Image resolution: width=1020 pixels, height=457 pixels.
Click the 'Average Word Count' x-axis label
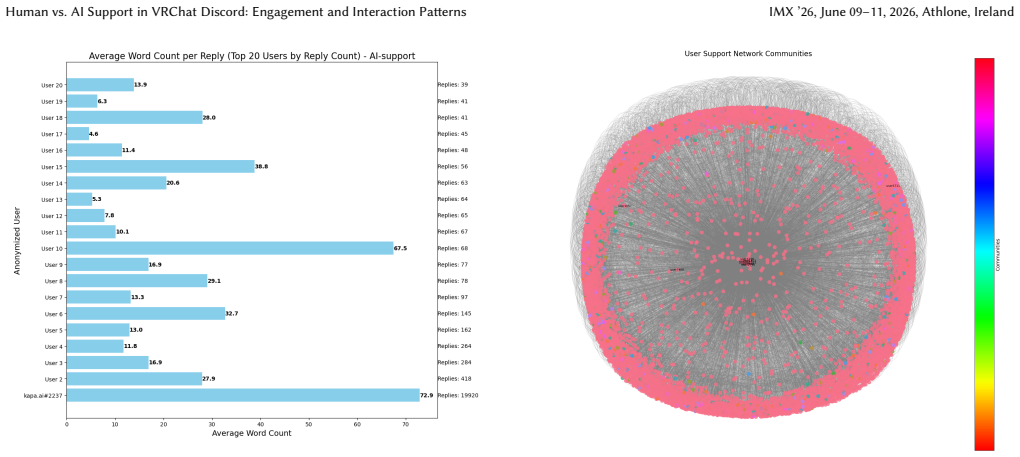(x=252, y=433)
